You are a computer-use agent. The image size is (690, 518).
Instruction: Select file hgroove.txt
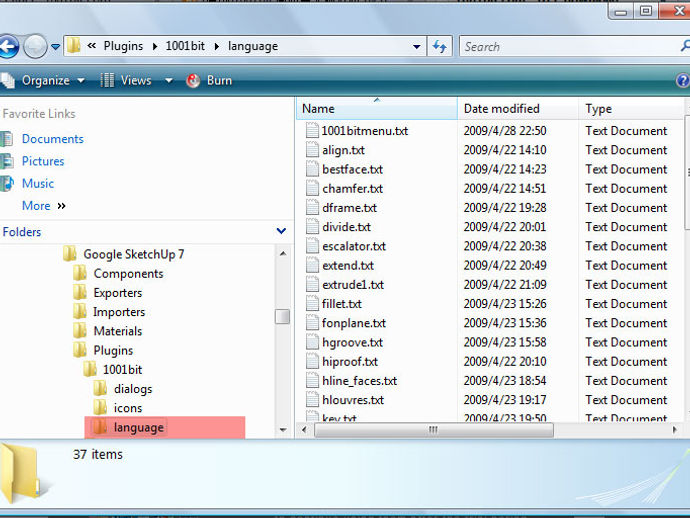[x=352, y=342]
